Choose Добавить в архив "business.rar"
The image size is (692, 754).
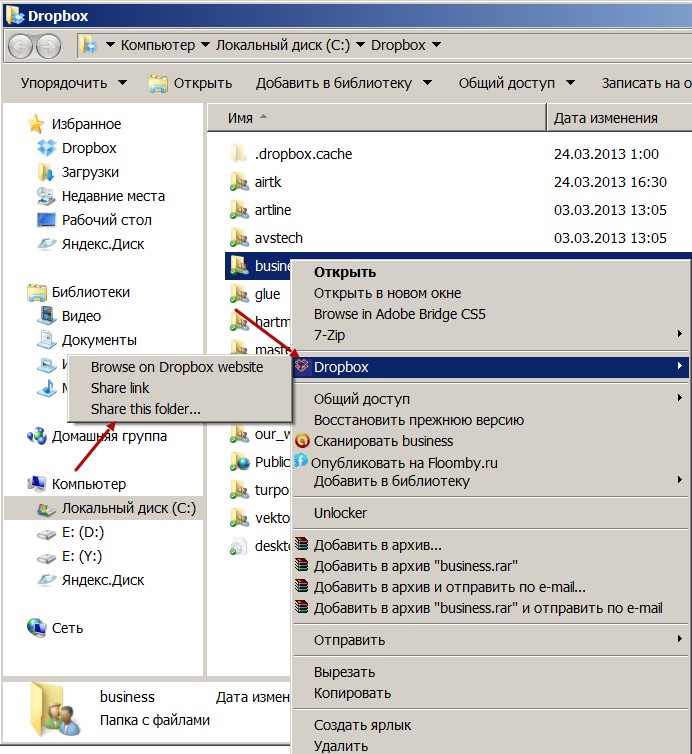[416, 566]
